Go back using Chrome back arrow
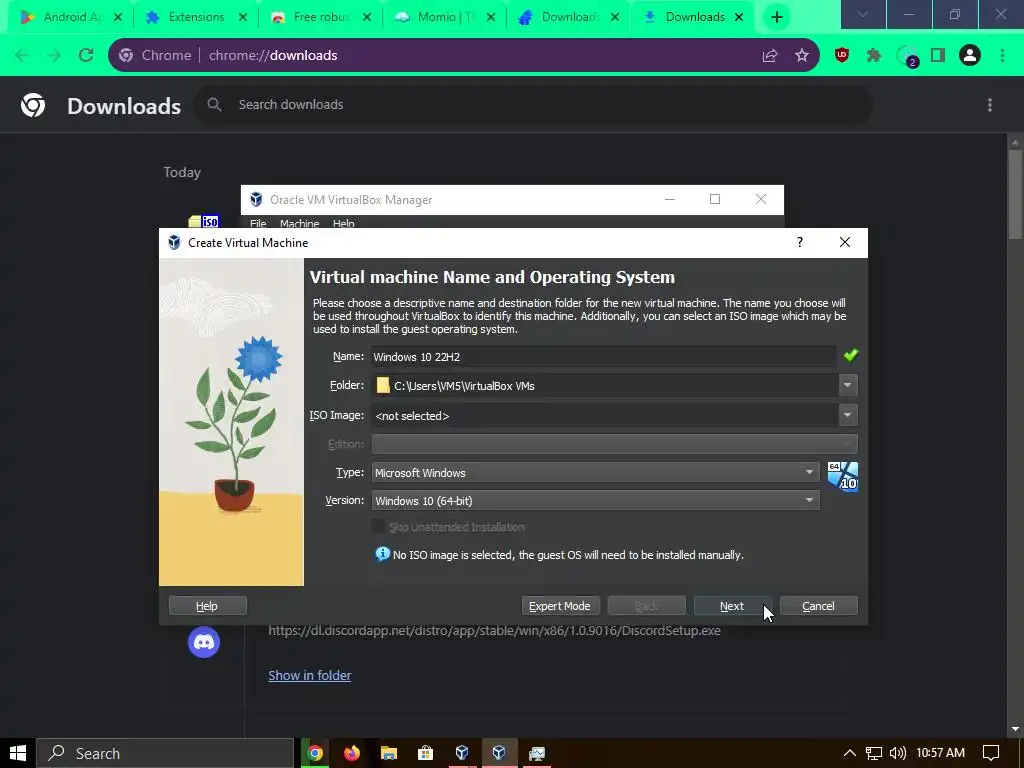The width and height of the screenshot is (1024, 768). click(22, 56)
